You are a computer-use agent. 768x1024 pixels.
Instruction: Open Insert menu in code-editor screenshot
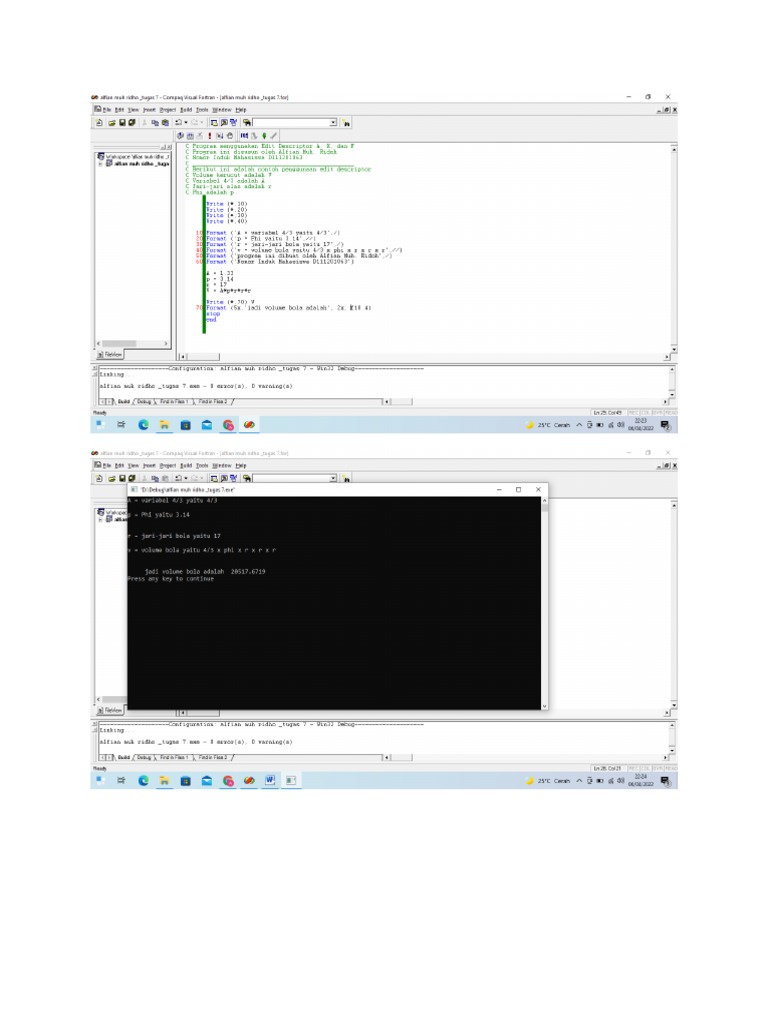click(150, 110)
